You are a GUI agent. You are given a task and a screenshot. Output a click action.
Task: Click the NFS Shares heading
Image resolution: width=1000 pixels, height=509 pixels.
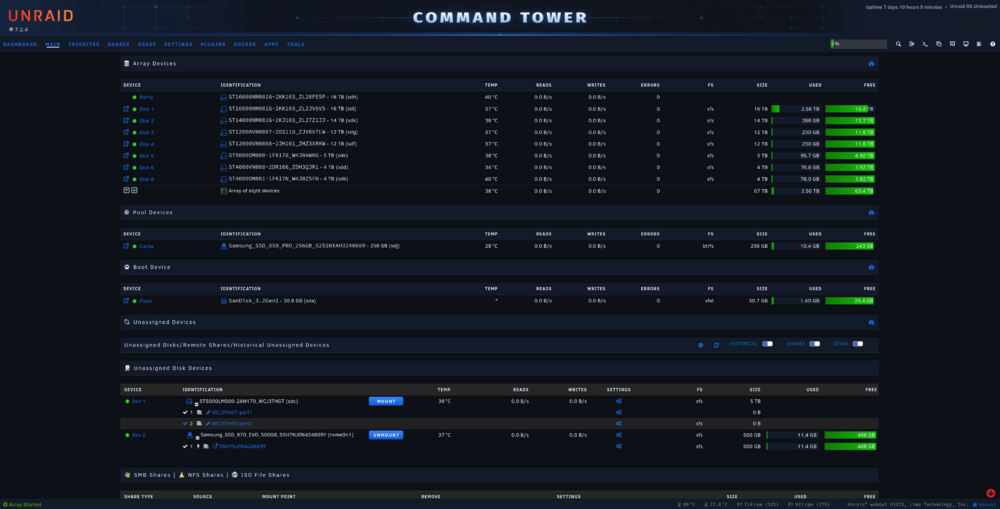click(205, 475)
